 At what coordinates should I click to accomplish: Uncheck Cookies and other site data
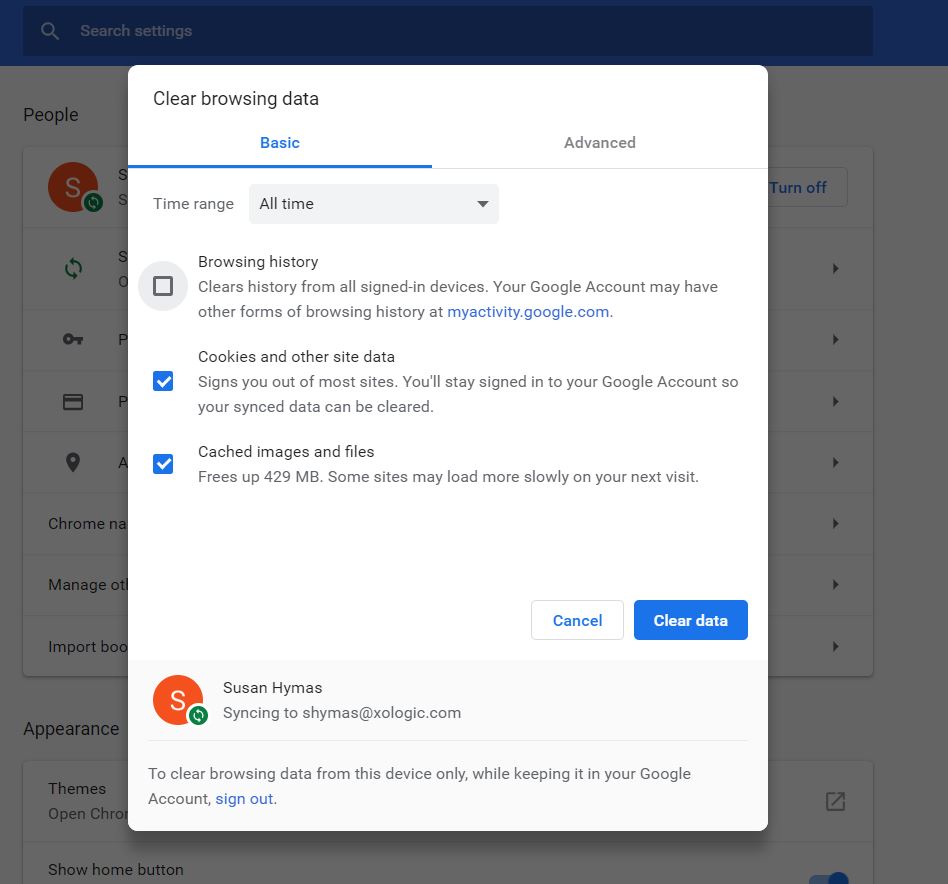click(163, 381)
